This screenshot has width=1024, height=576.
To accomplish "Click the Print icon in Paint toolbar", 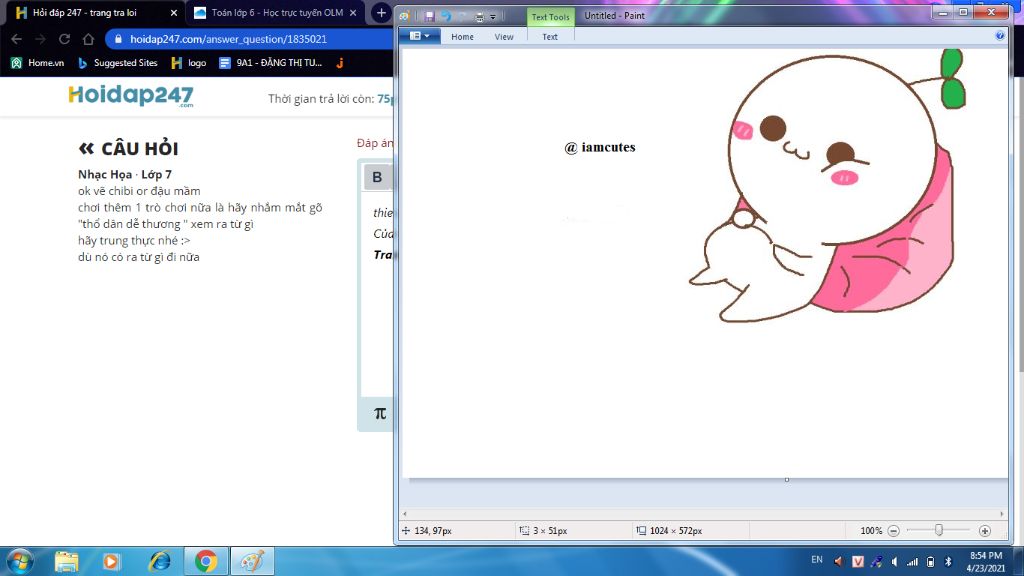I will [479, 17].
